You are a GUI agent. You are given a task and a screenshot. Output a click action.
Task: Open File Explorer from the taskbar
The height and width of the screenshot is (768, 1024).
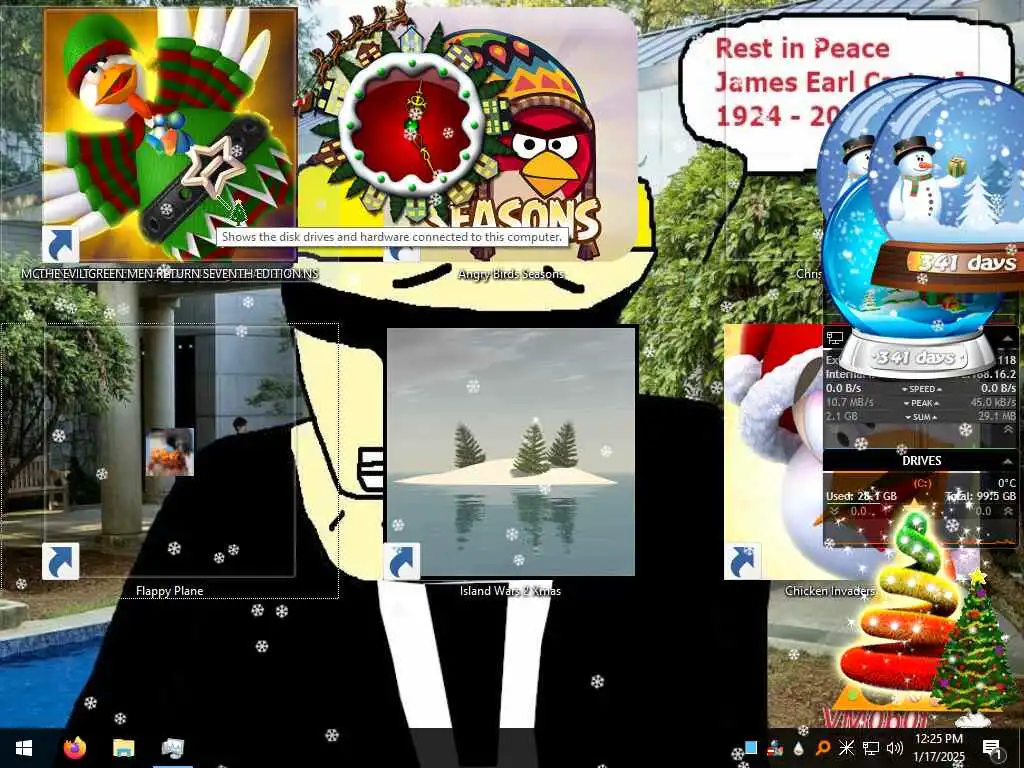coord(123,748)
